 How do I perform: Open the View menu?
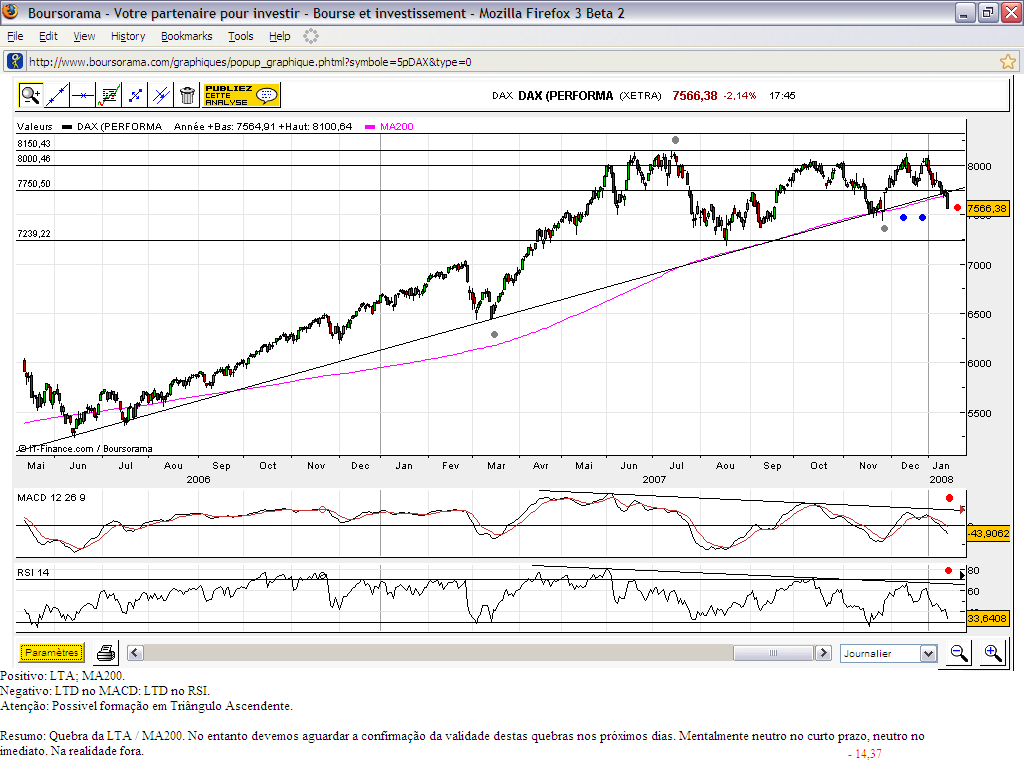point(84,37)
